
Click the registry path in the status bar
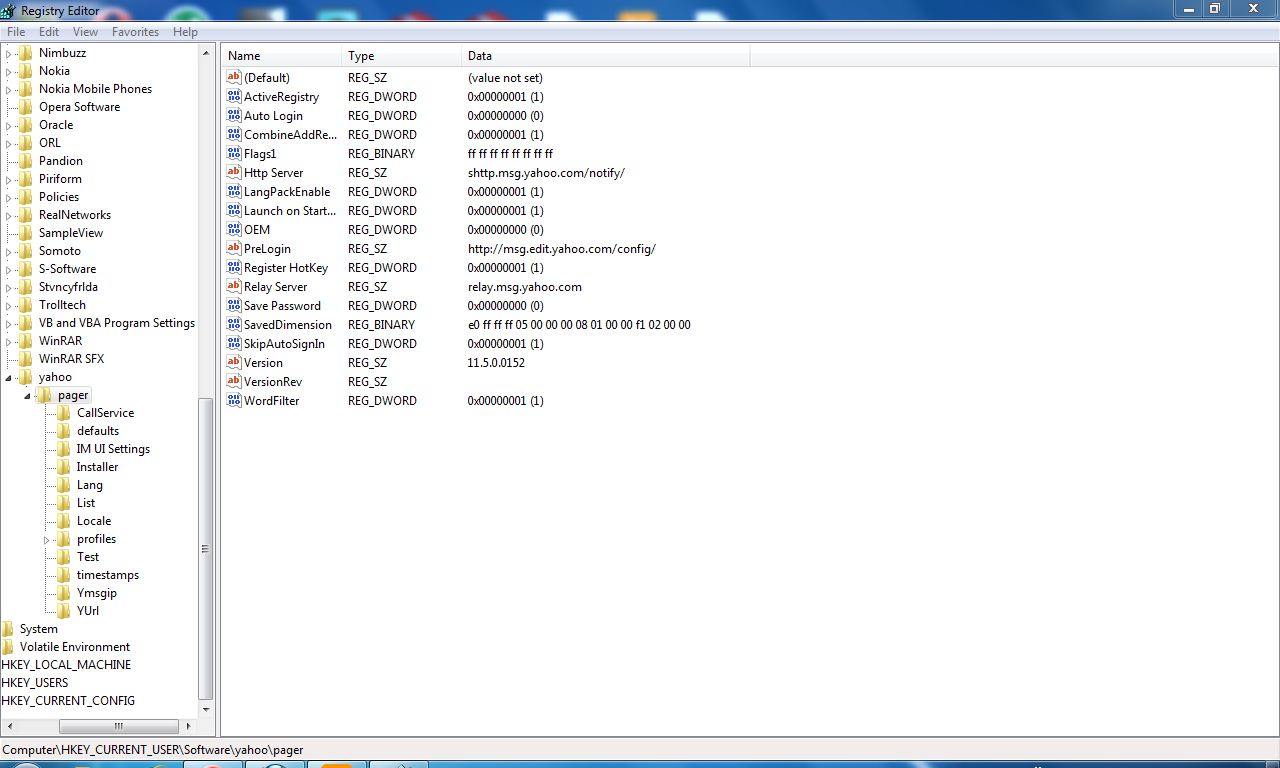coord(153,750)
